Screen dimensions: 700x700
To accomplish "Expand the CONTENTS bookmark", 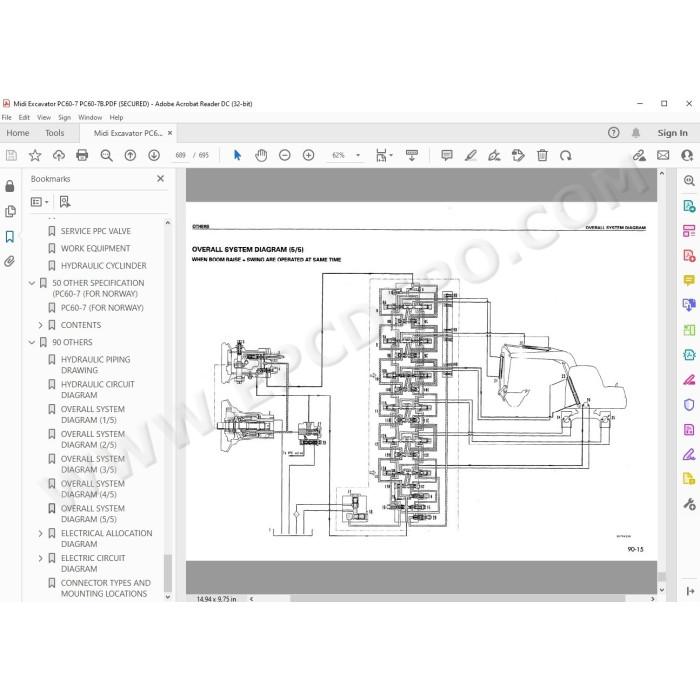I will tap(41, 325).
